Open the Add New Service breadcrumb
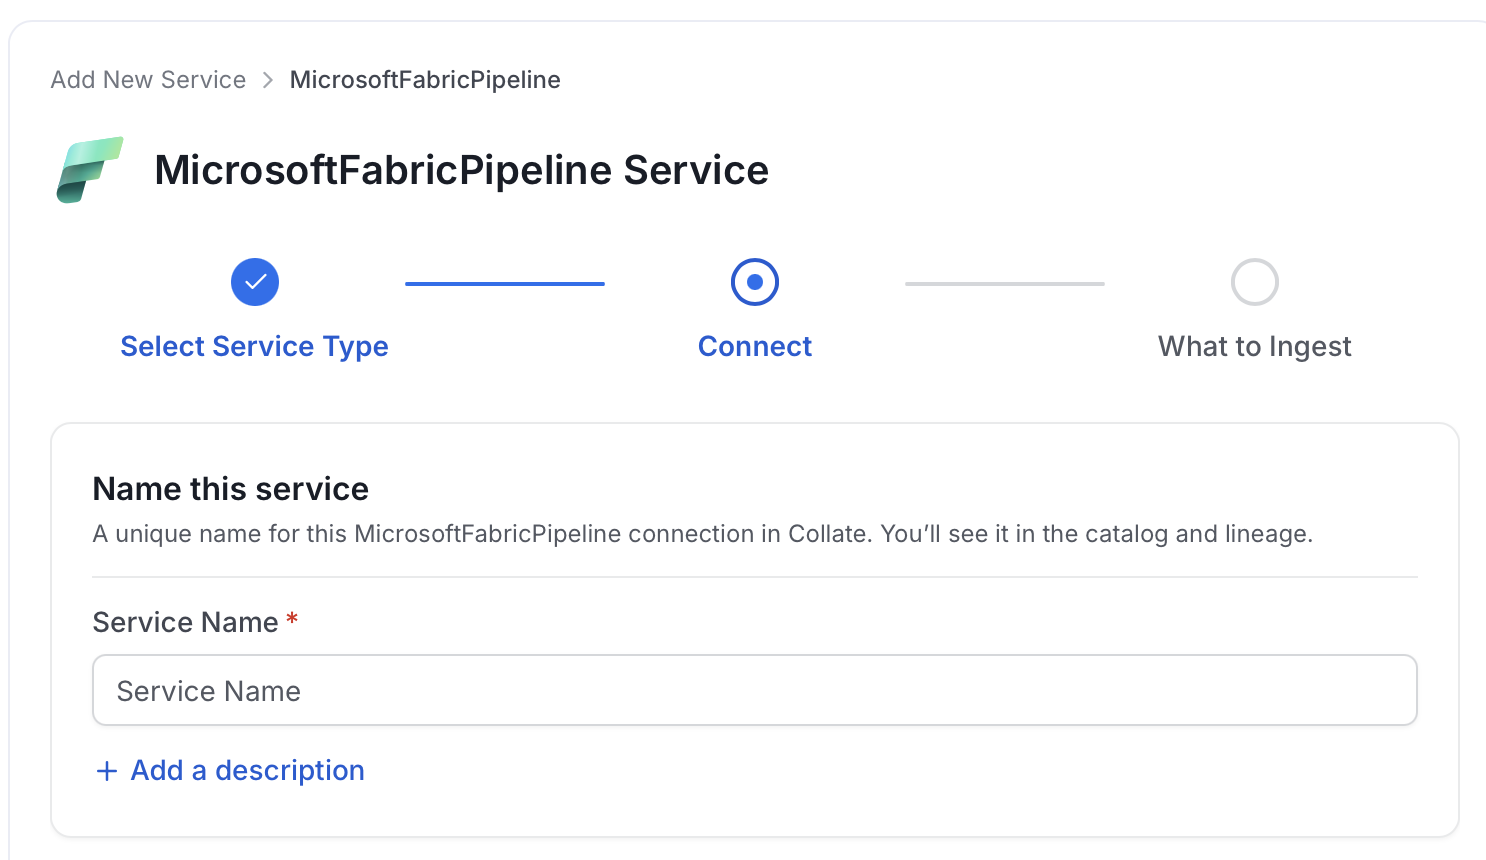This screenshot has height=860, width=1486. (148, 80)
